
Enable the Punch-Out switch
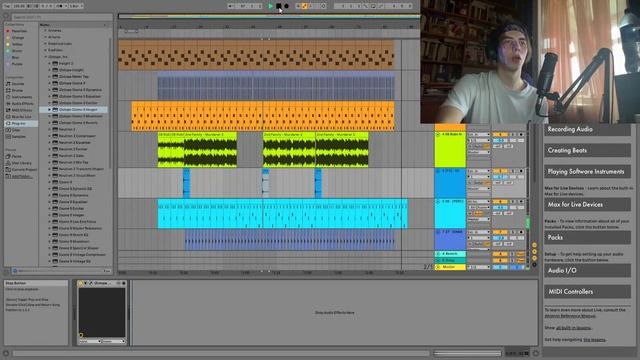(380, 6)
